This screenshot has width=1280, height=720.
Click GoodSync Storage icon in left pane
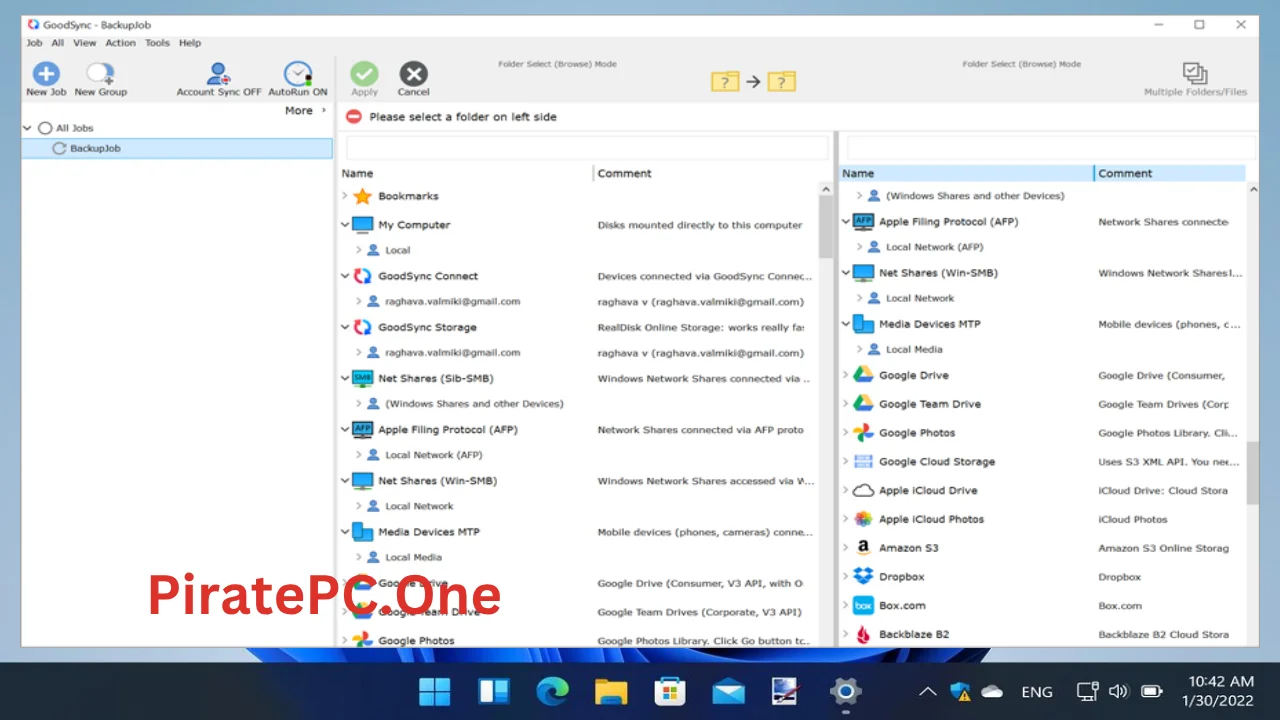[362, 327]
